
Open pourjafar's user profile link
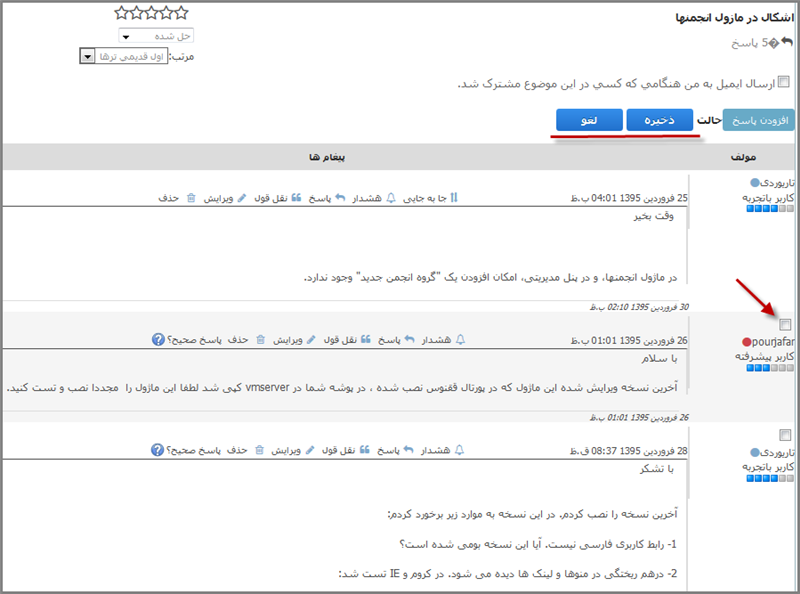[x=772, y=341]
